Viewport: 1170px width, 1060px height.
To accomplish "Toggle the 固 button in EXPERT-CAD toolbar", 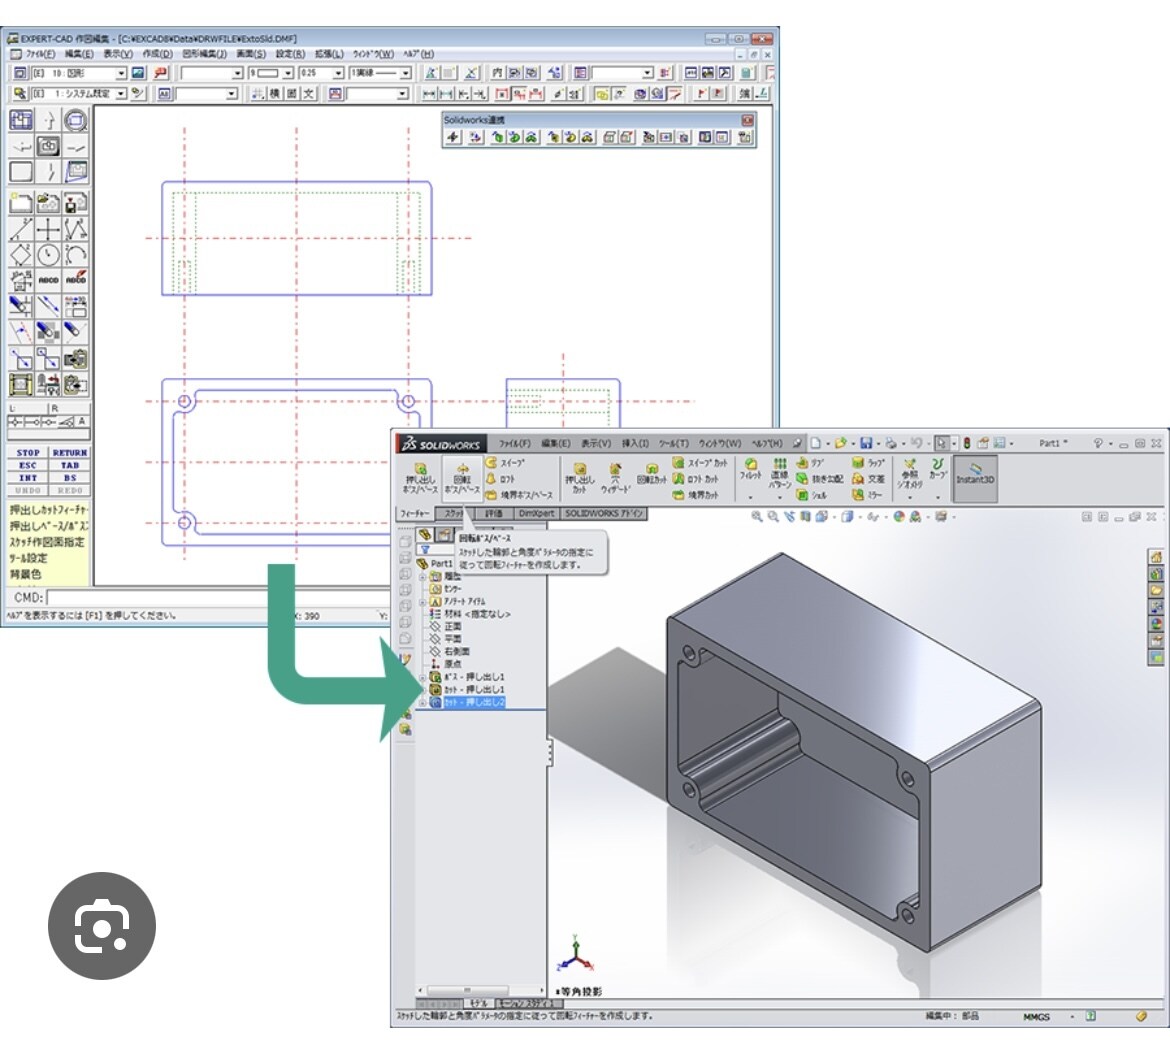I will [292, 94].
